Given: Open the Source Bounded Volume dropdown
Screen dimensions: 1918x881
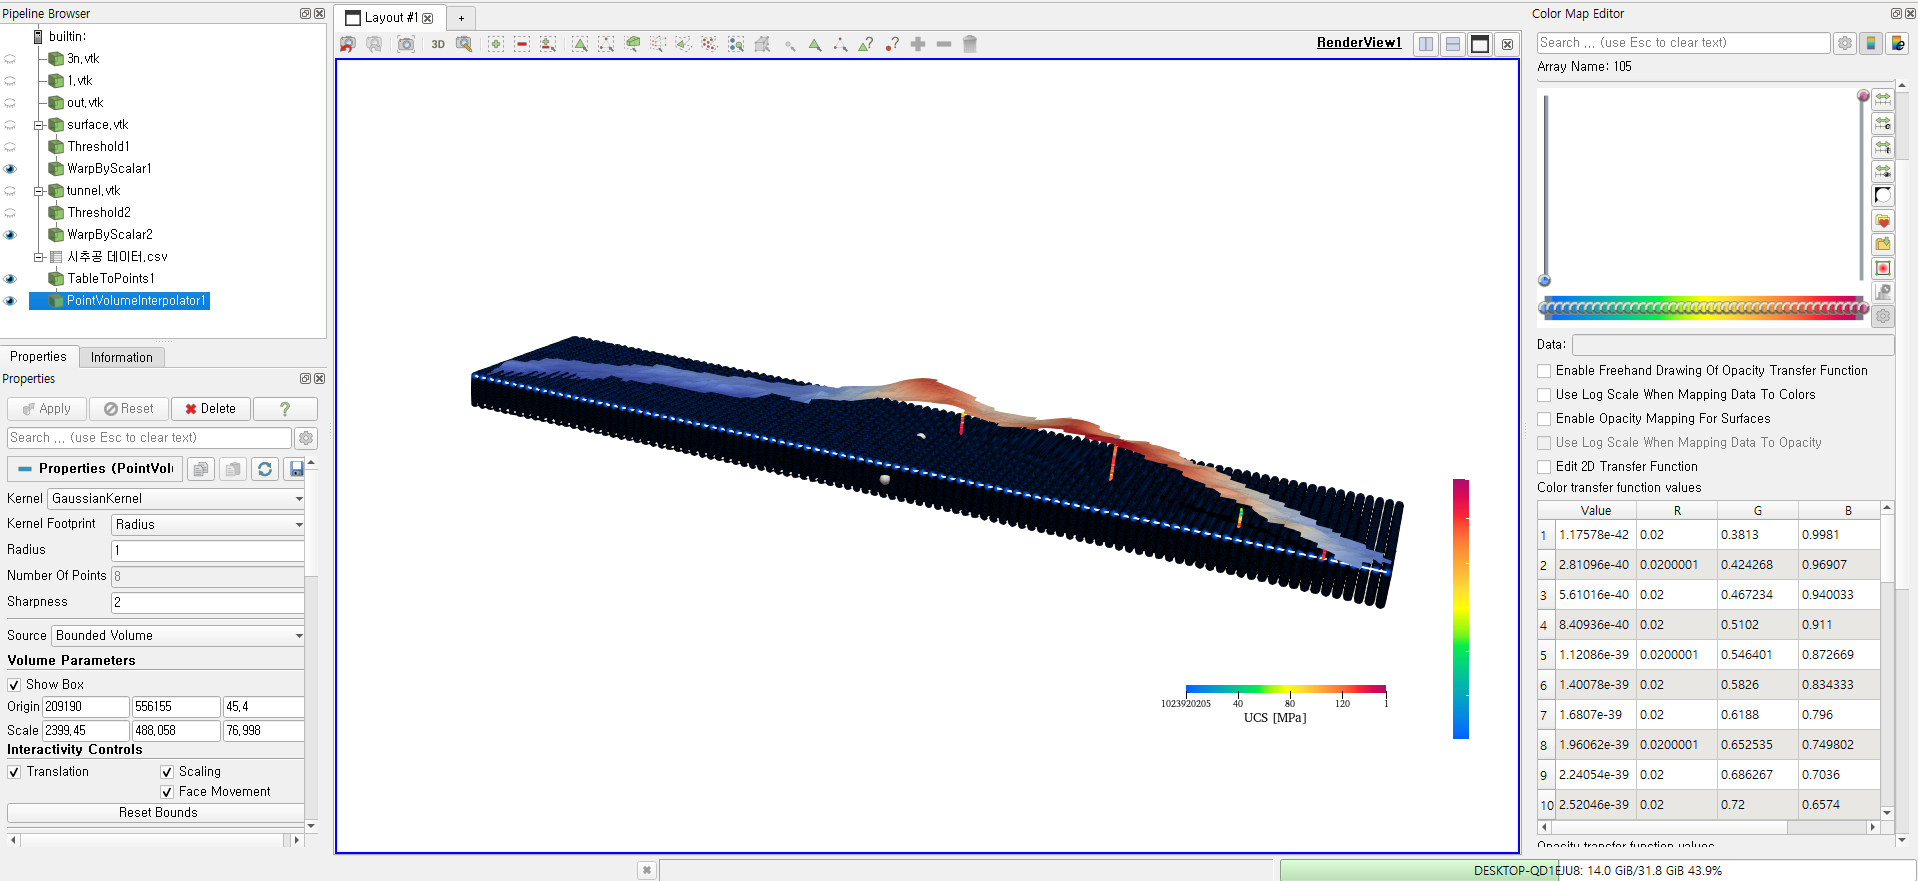Looking at the screenshot, I should pos(178,636).
